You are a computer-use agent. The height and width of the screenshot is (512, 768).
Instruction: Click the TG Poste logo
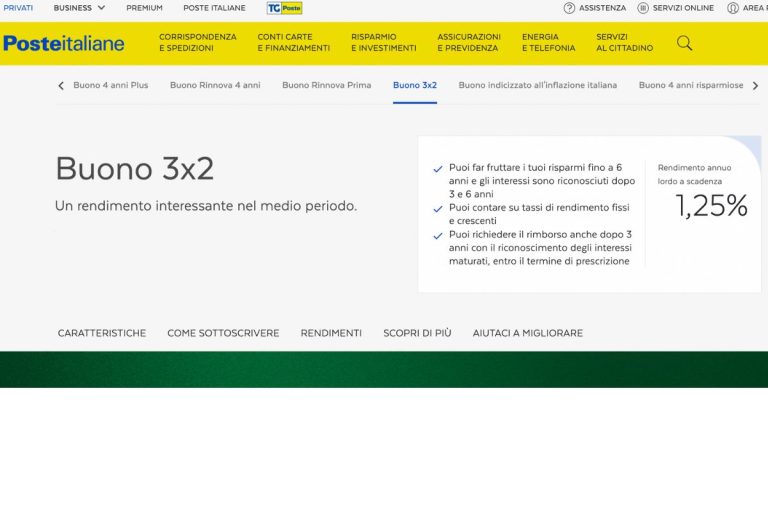click(x=284, y=8)
